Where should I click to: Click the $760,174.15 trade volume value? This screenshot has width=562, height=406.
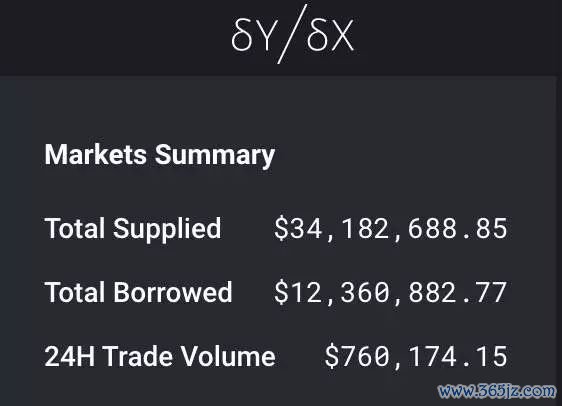(x=416, y=356)
